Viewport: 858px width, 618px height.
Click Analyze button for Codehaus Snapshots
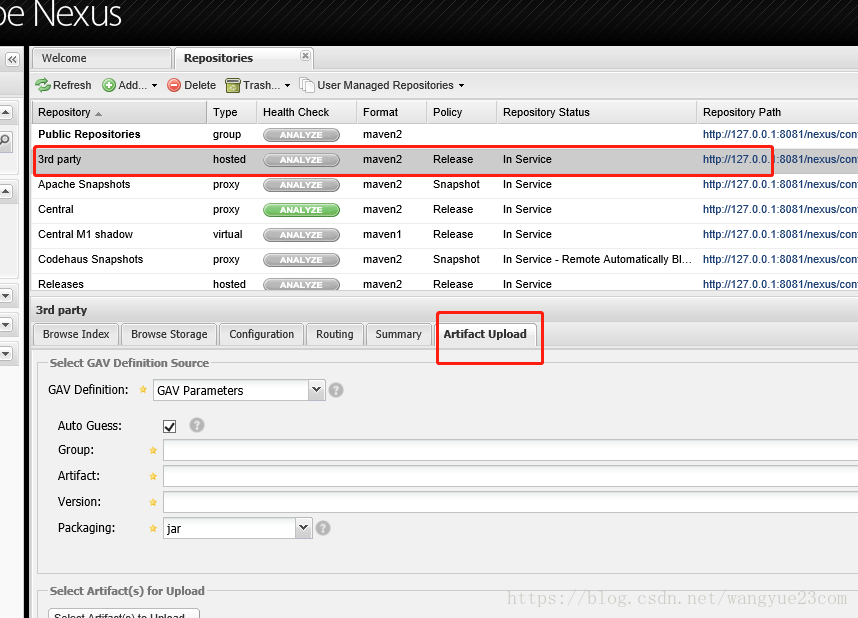pyautogui.click(x=302, y=260)
